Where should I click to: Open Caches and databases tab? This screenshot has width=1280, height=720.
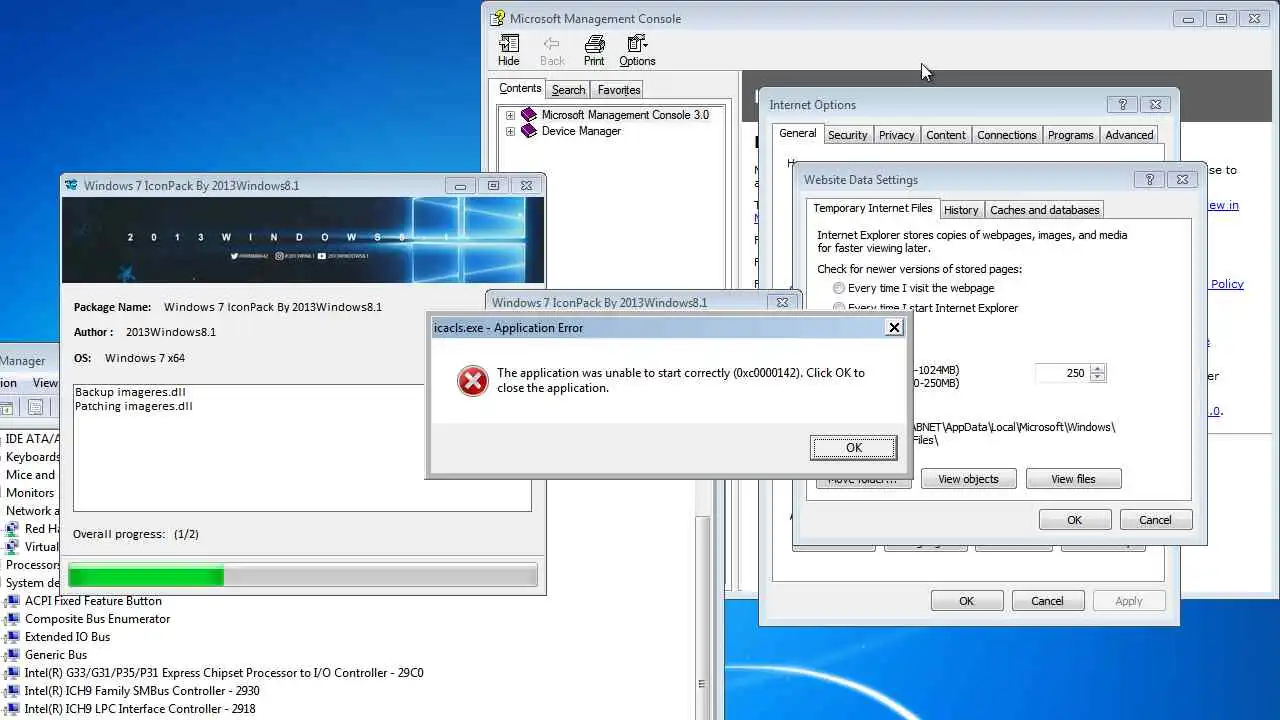(x=1044, y=210)
